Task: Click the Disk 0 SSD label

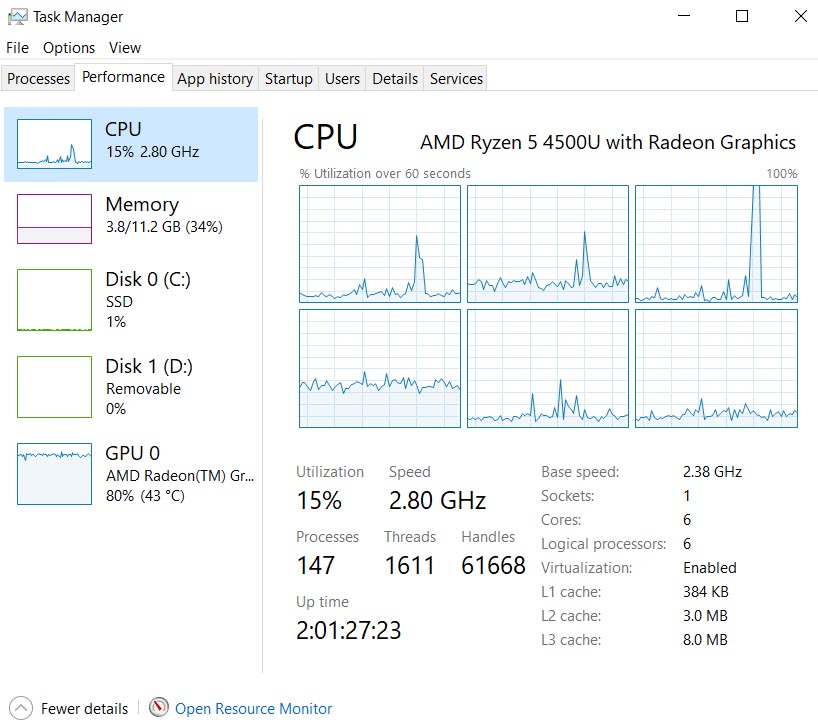Action: click(119, 301)
